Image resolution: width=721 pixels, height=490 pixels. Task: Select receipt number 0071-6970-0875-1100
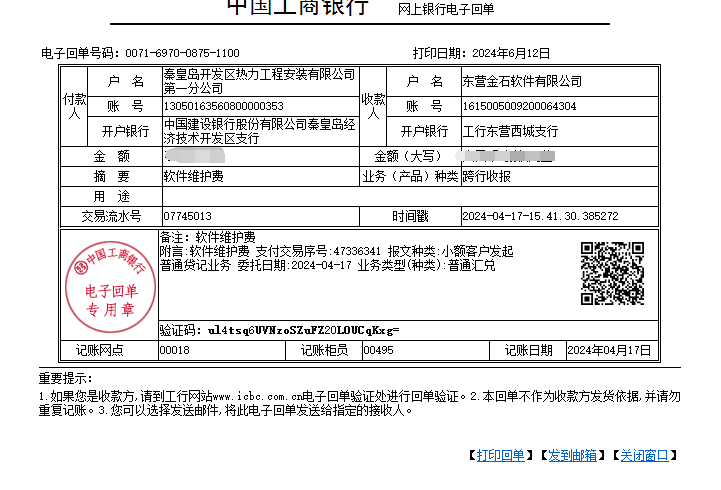click(183, 53)
